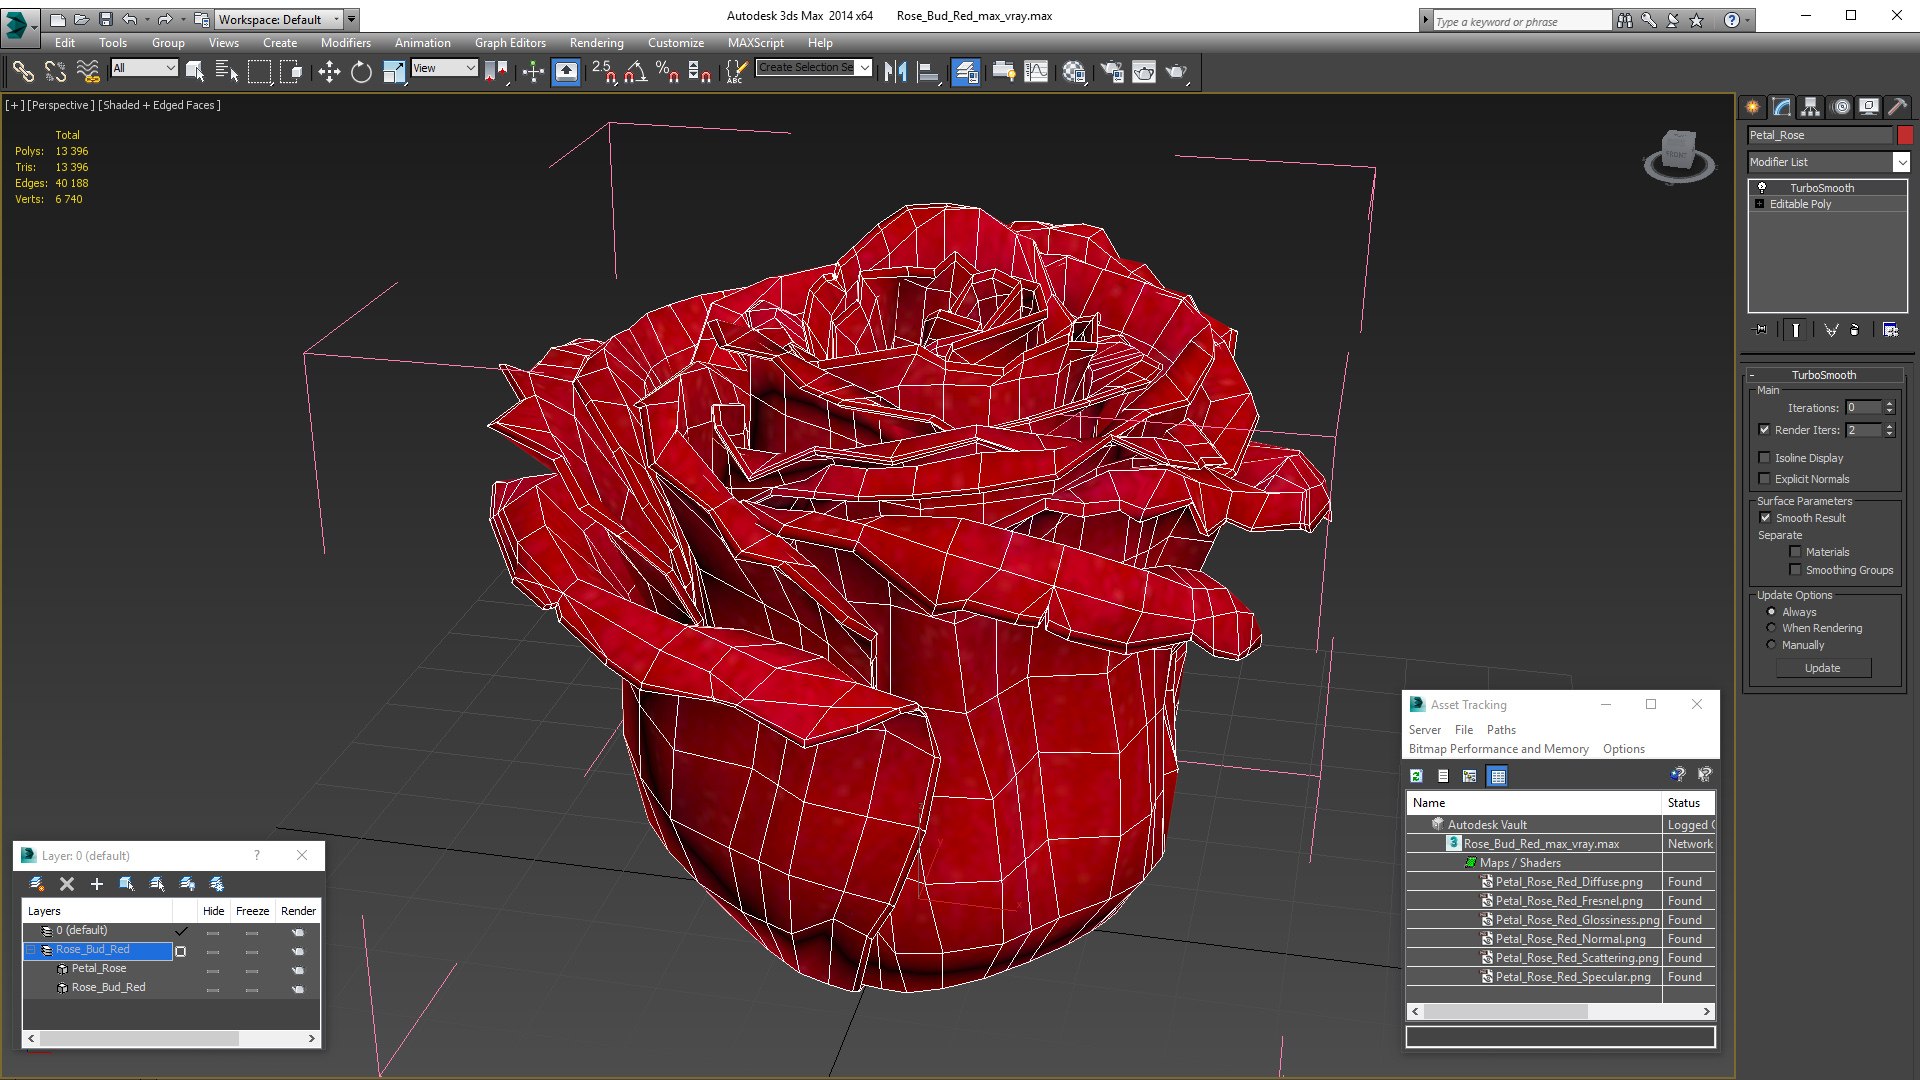The width and height of the screenshot is (1920, 1080).
Task: Toggle Select and Manipulate tool
Action: (x=533, y=71)
